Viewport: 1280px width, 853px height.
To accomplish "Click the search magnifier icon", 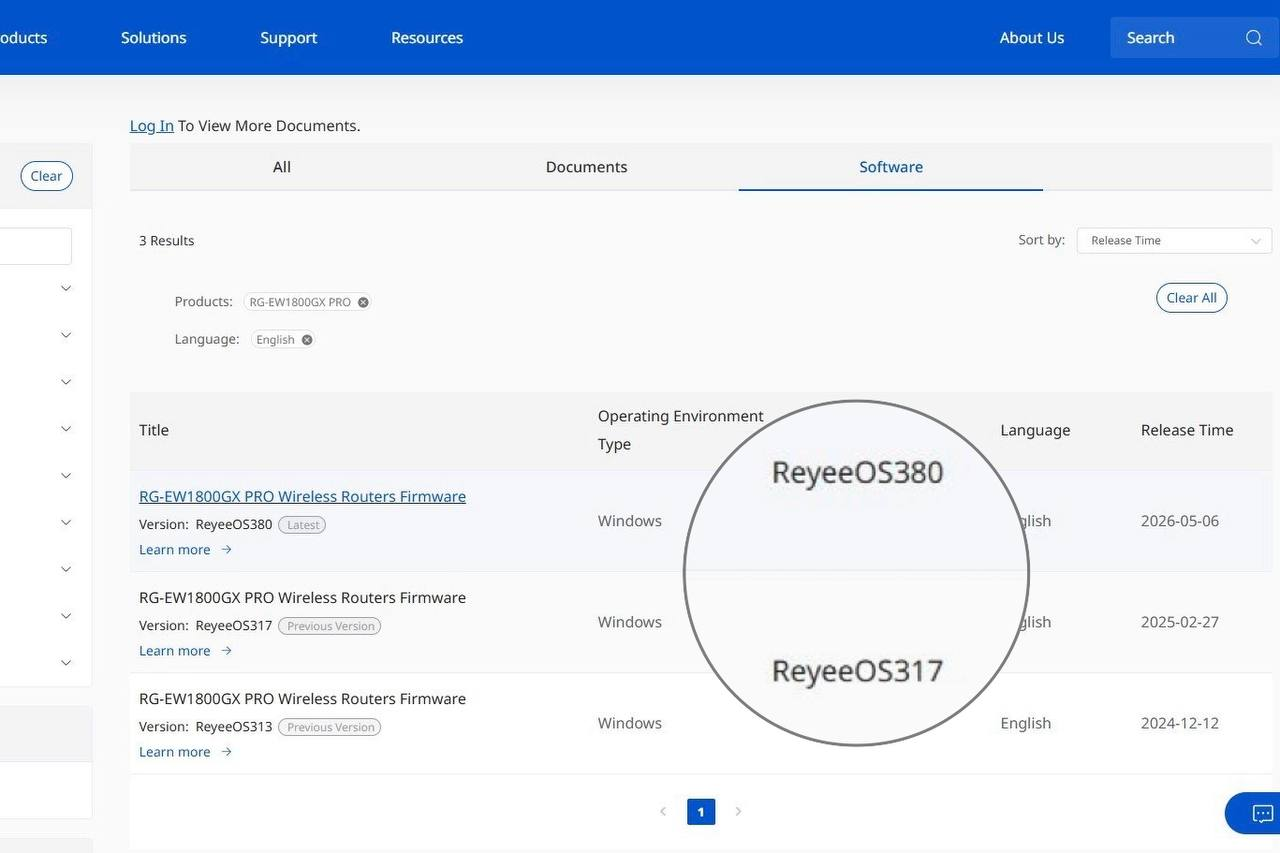I will point(1253,38).
